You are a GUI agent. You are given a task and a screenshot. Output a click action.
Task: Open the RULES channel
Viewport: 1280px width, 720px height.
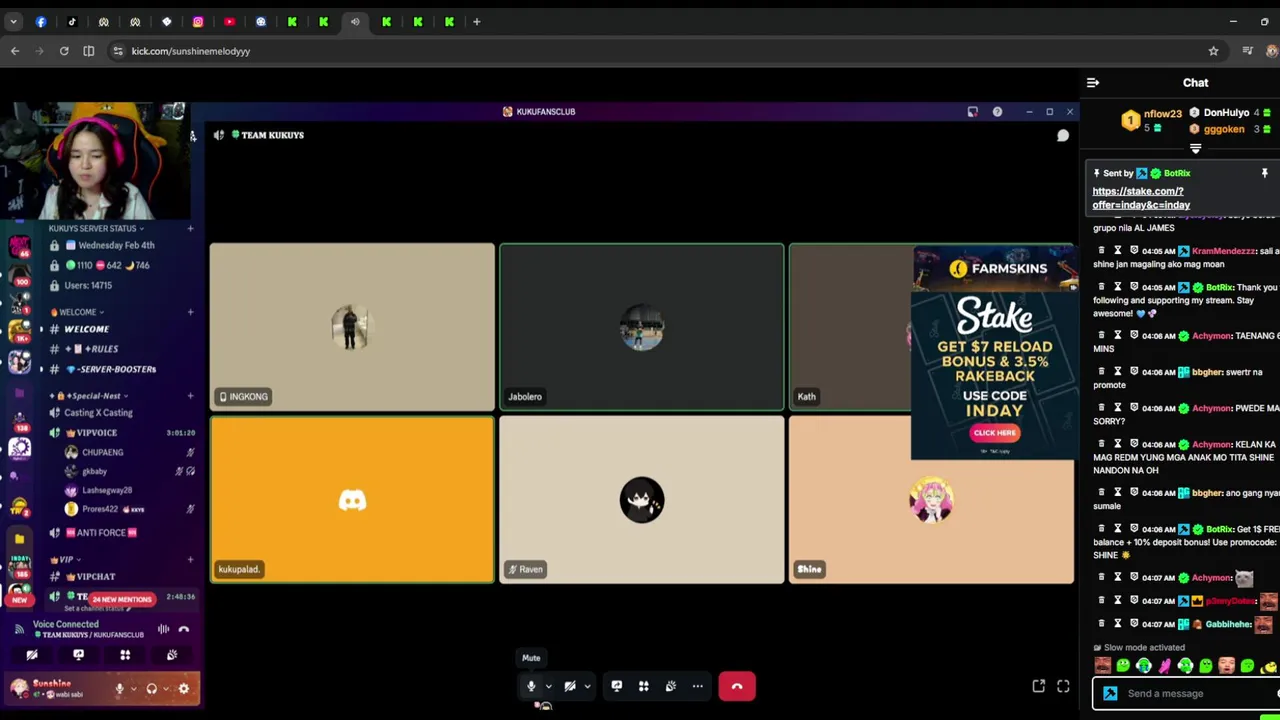click(92, 349)
